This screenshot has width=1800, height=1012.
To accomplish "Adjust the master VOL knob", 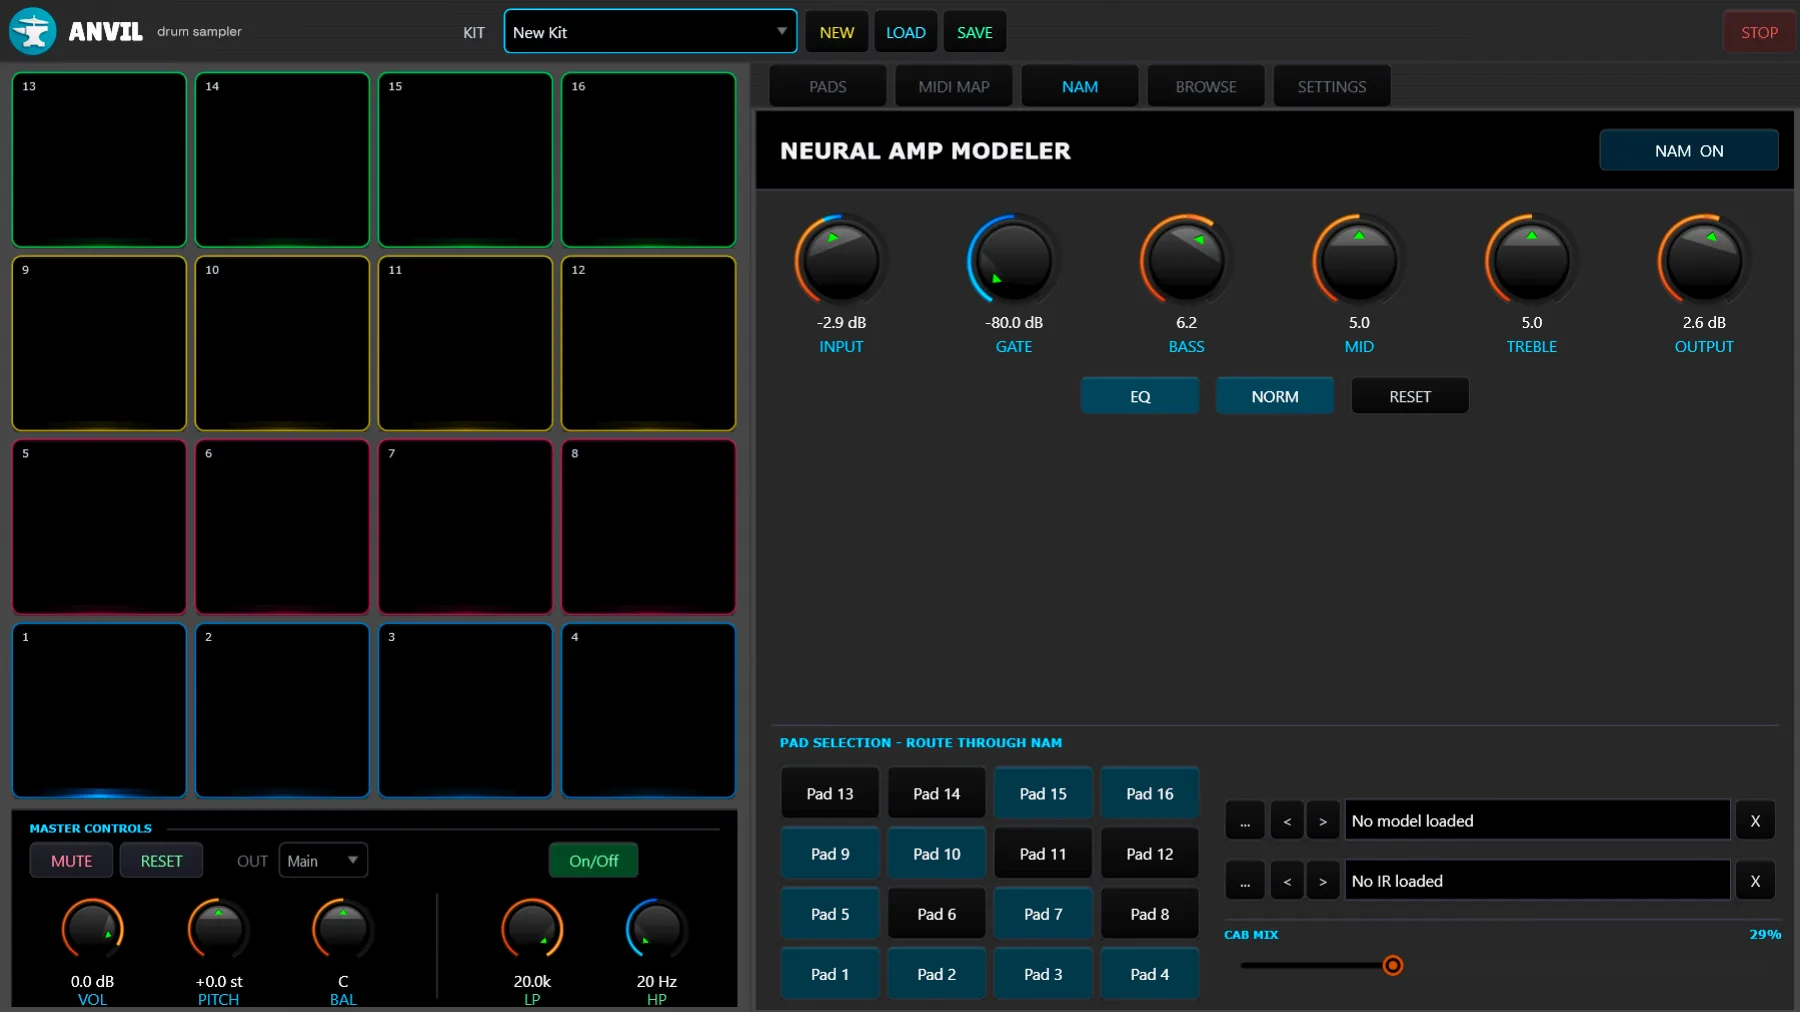I will (x=92, y=929).
